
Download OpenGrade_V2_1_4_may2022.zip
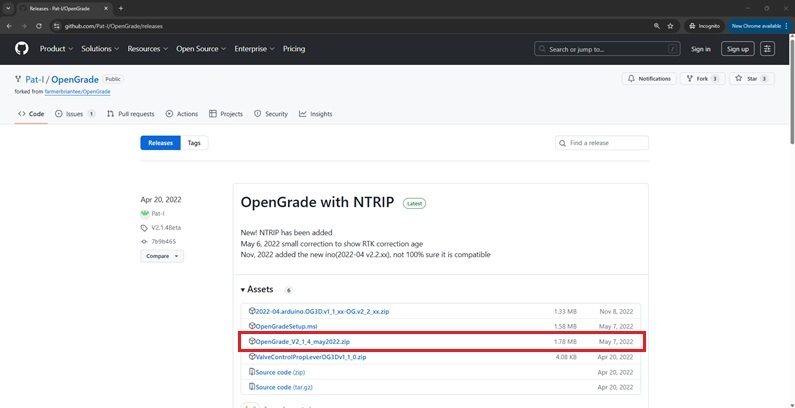click(302, 341)
